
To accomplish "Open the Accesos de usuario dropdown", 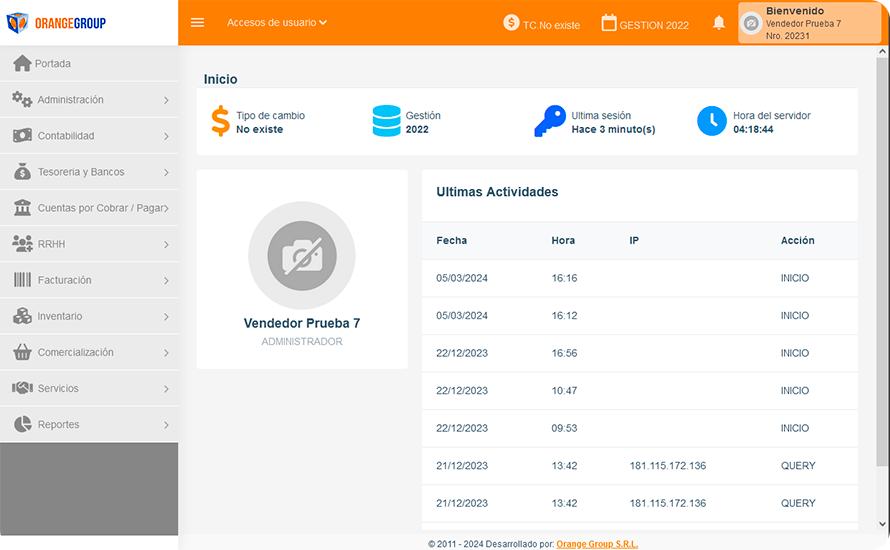I will [277, 22].
